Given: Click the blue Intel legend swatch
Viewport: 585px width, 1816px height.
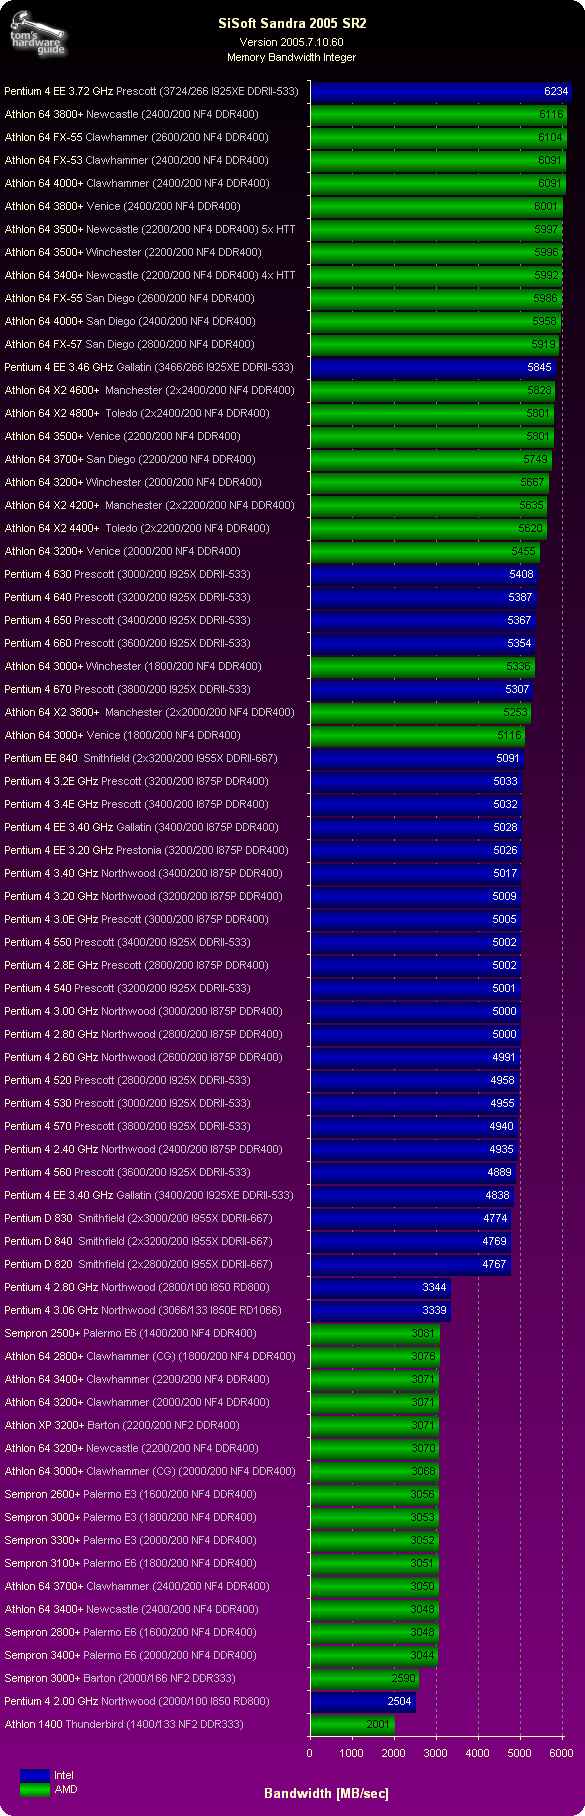Looking at the screenshot, I should 34,1775.
